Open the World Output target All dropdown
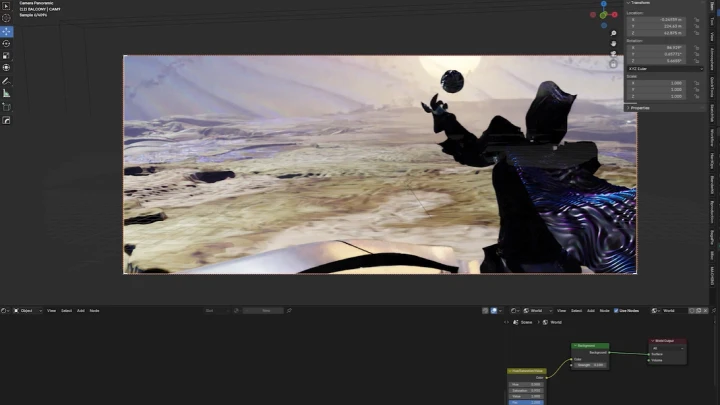 coord(668,349)
